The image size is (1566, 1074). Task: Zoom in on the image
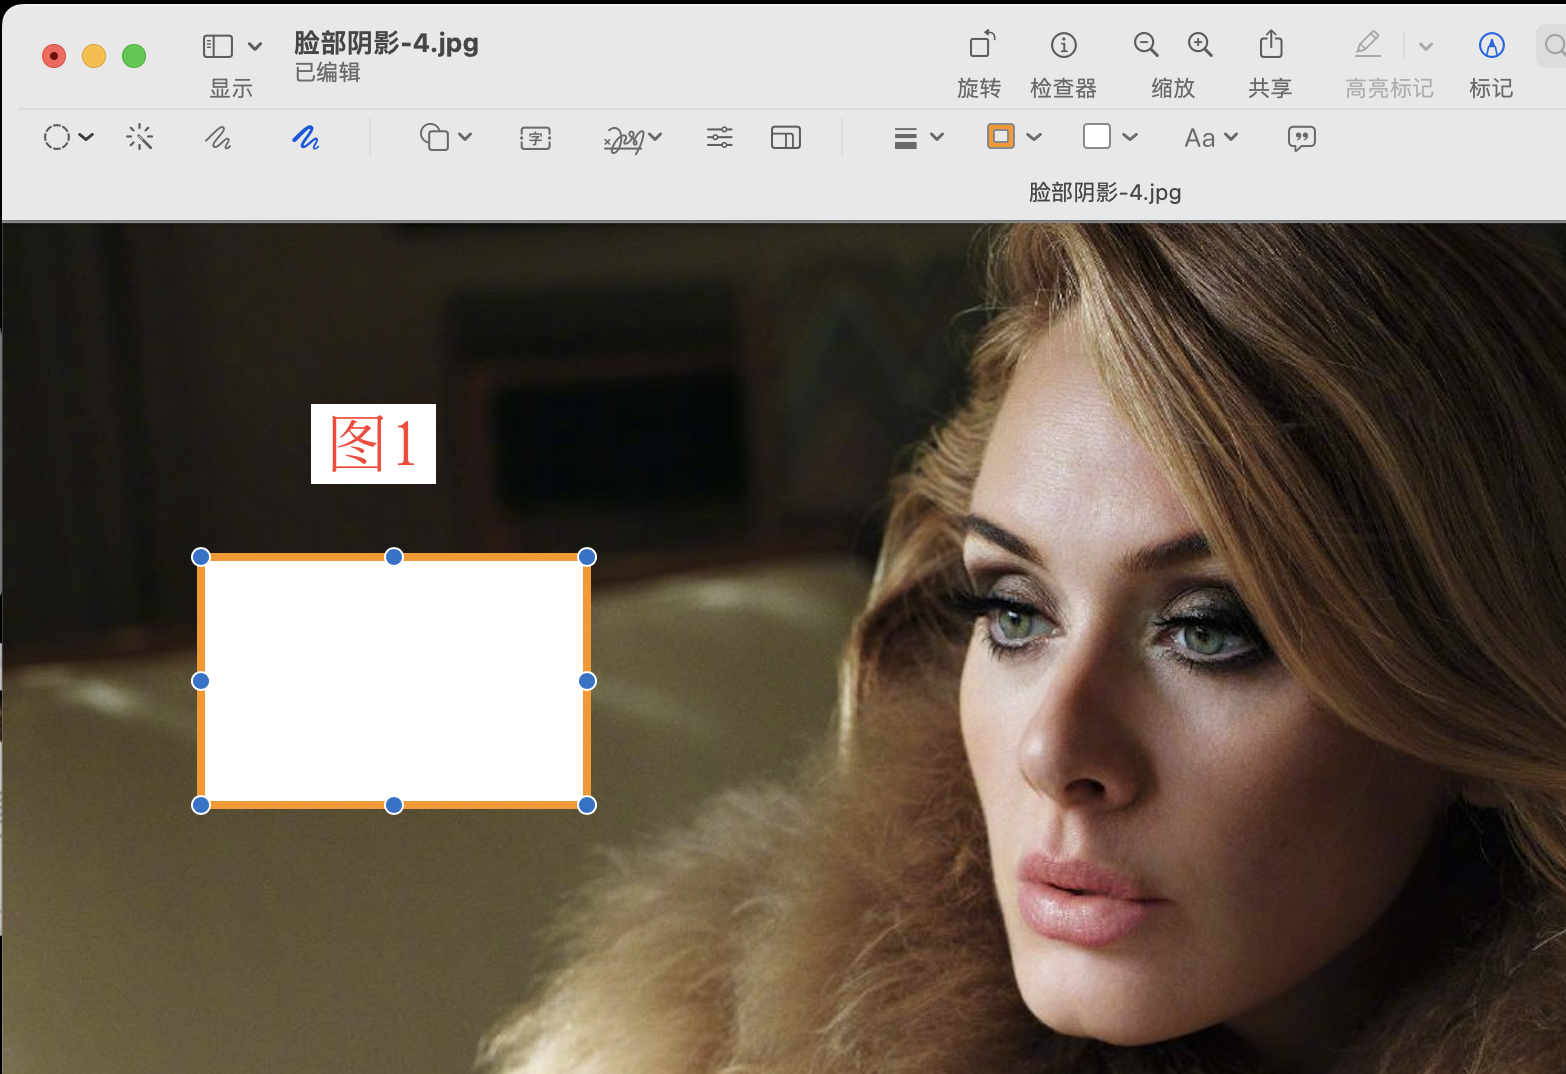click(1200, 45)
